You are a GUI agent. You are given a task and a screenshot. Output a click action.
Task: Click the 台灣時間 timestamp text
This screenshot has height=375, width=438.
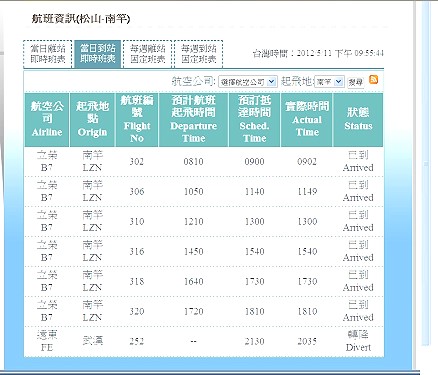pos(318,53)
